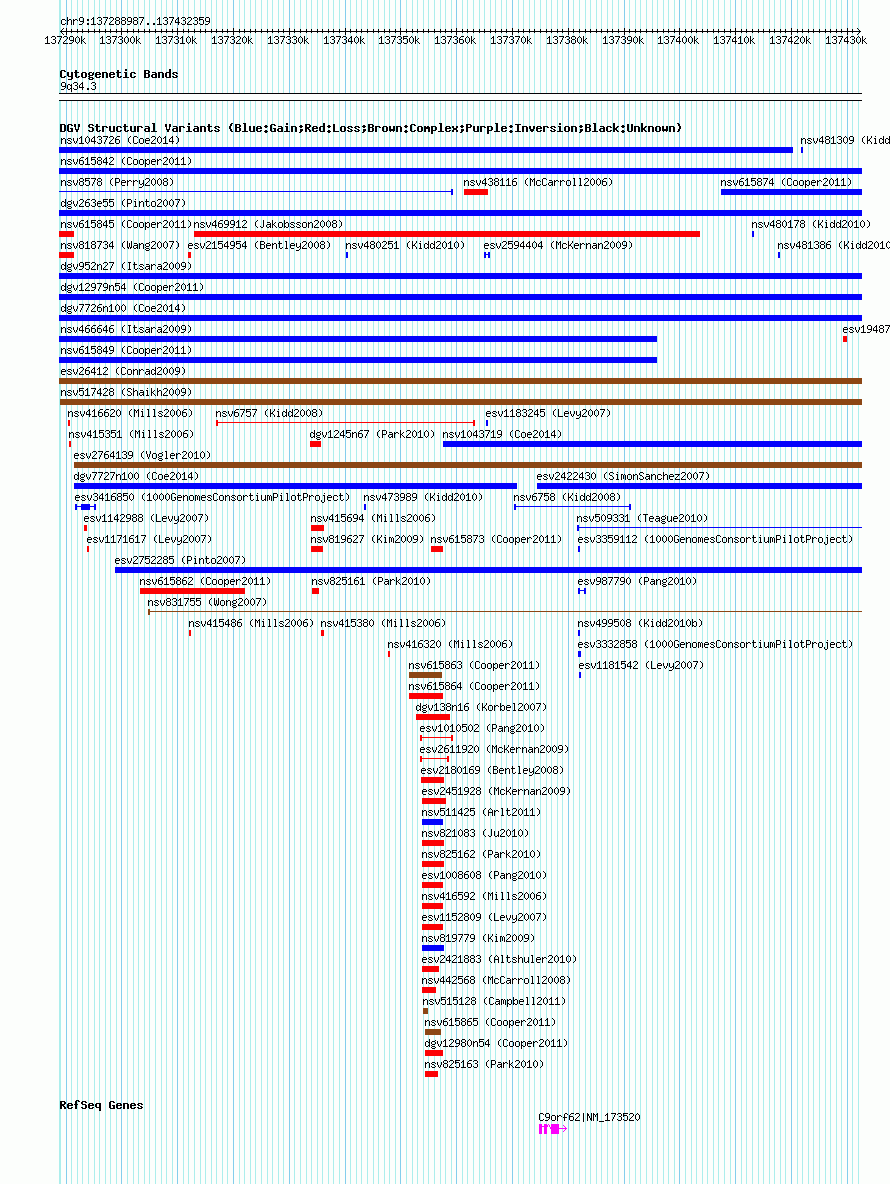Screen dimensions: 890x1184
Task: Open variant nsv415380 (Mills2006)
Action: [383, 624]
